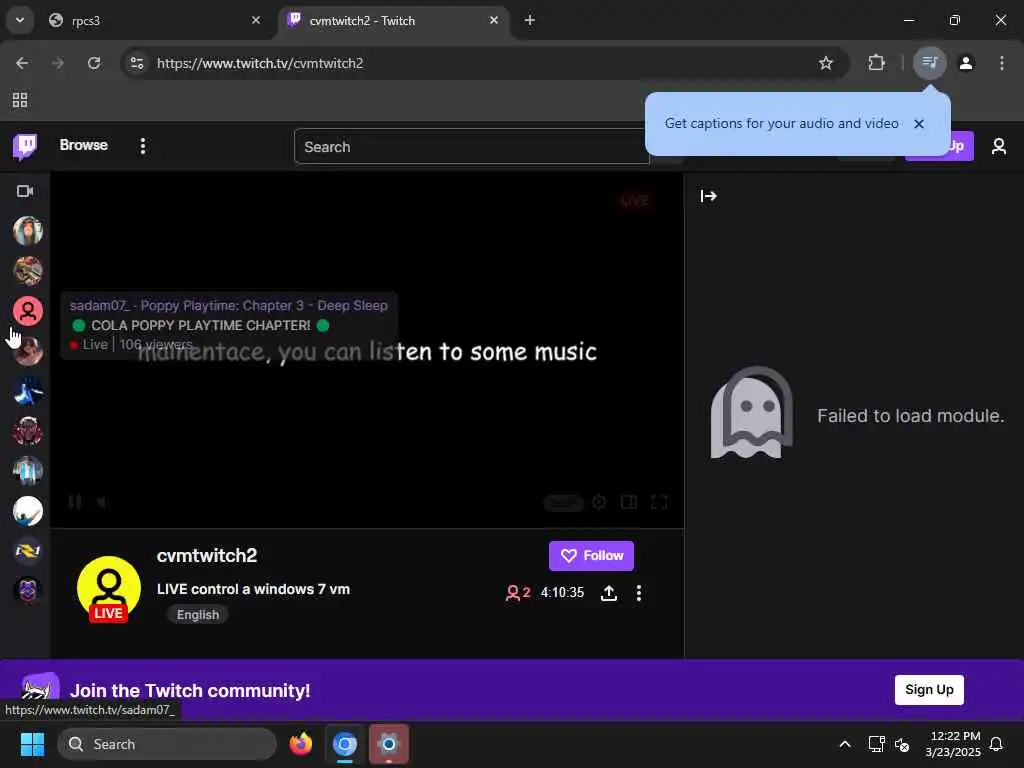
Task: Open the white round avatar channel in the sidebar
Action: pos(28,511)
